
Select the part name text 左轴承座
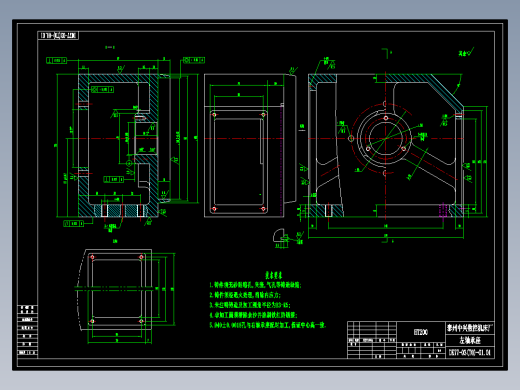[x=470, y=340]
